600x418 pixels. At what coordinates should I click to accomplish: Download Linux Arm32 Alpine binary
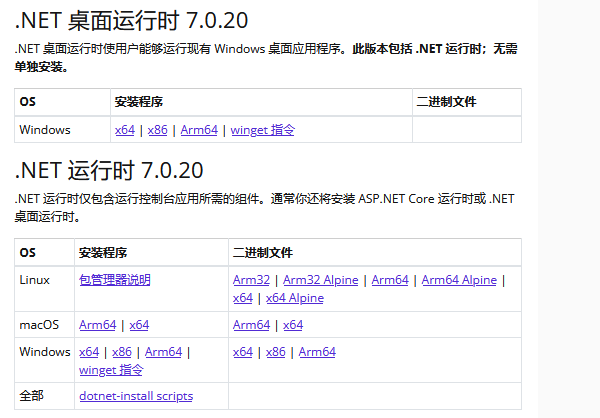[320, 280]
